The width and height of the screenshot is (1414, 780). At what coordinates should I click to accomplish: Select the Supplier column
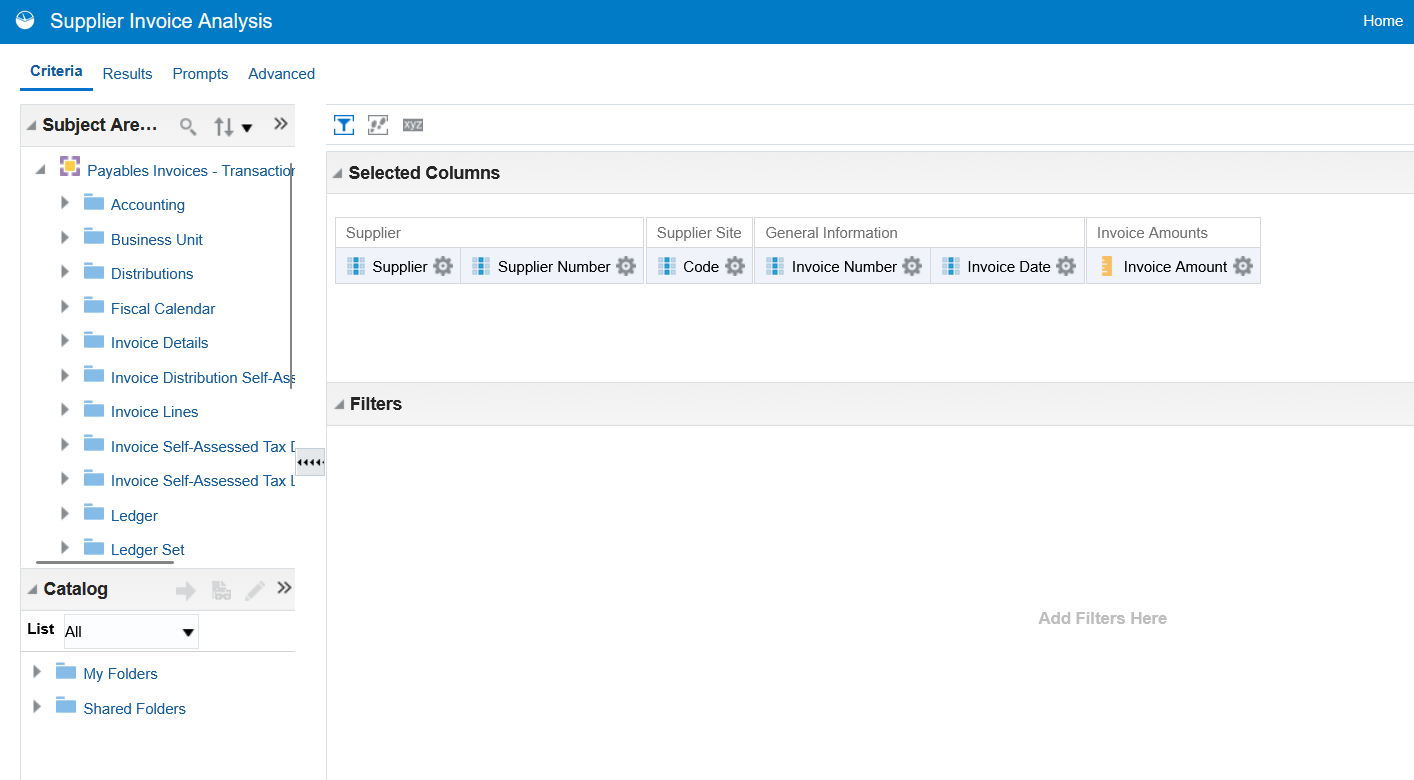click(399, 267)
